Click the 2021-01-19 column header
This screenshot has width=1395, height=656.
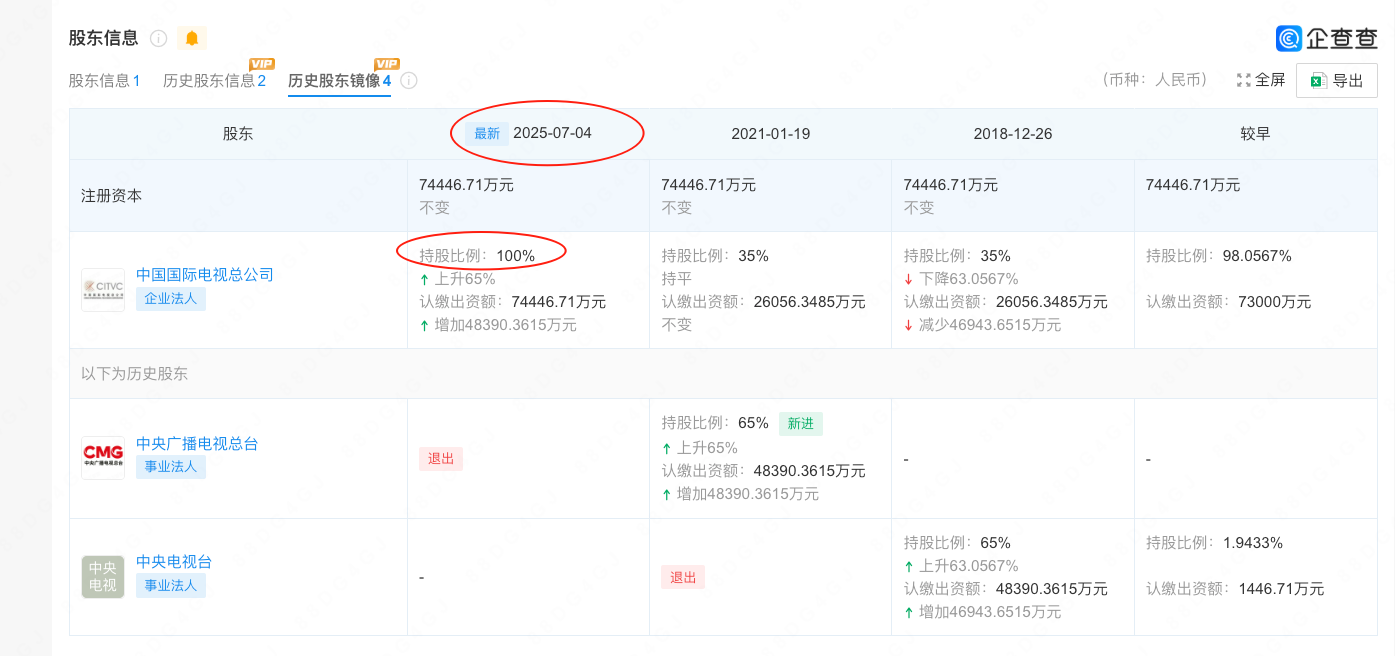770,133
